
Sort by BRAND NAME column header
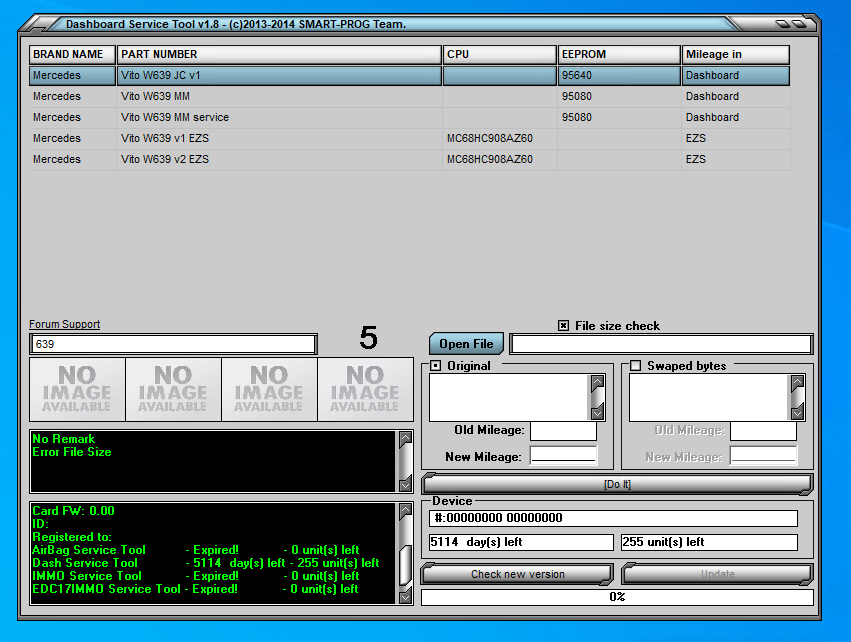pos(72,54)
